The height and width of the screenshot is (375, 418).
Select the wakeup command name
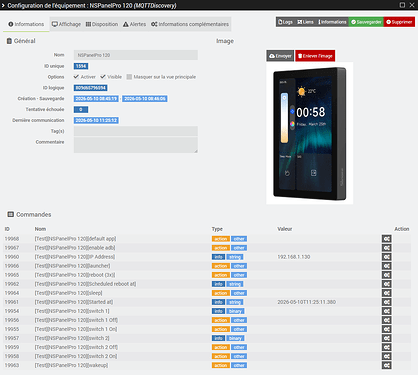click(x=71, y=365)
